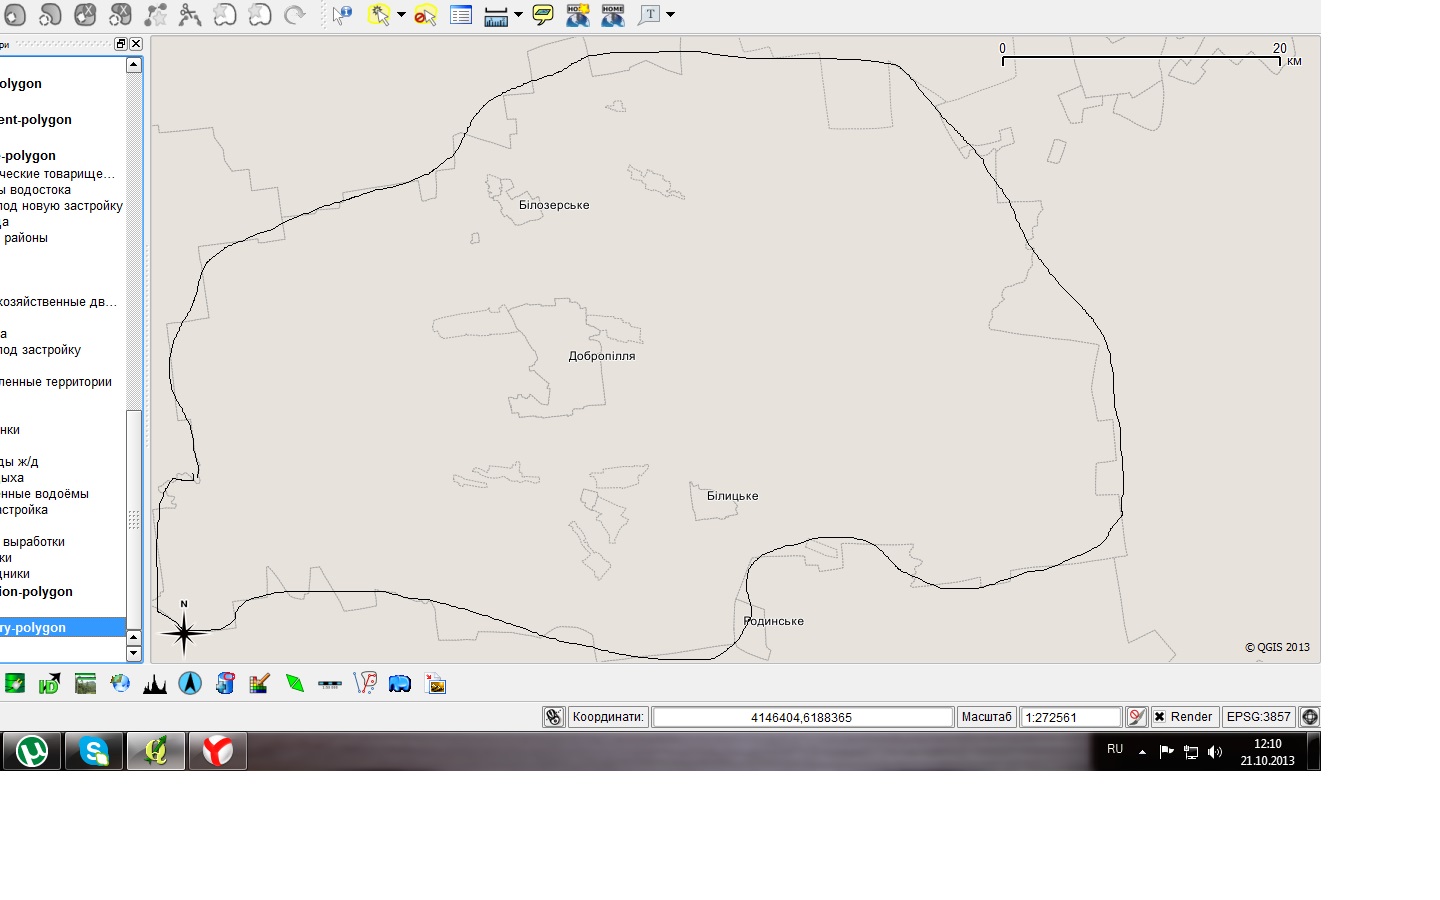Screen dimensions: 1440x900
Task: Click the blue database plus plugin icon
Action: (225, 684)
